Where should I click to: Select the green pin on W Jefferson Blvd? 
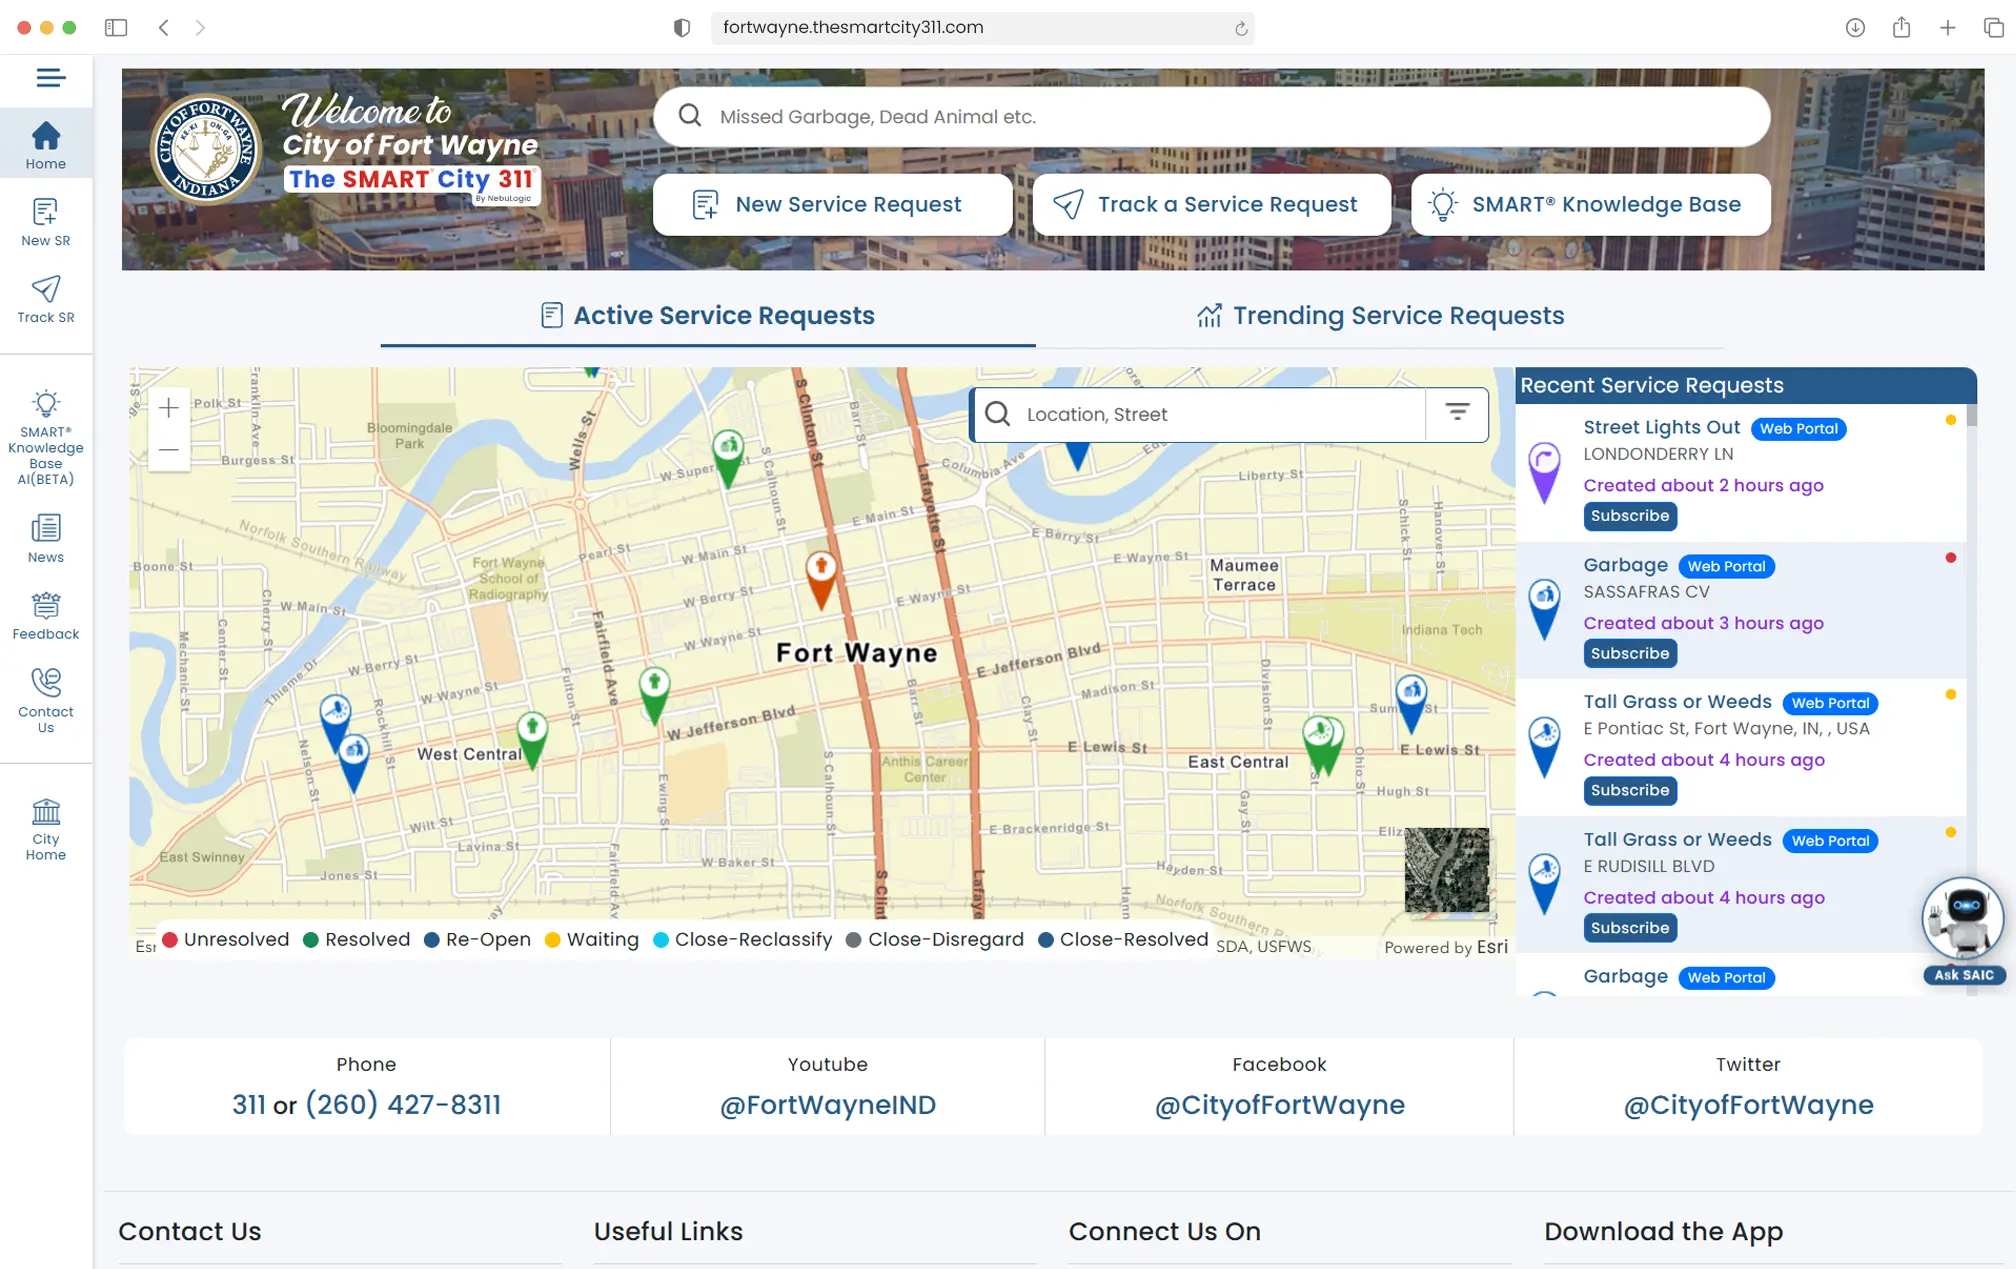pyautogui.click(x=654, y=695)
